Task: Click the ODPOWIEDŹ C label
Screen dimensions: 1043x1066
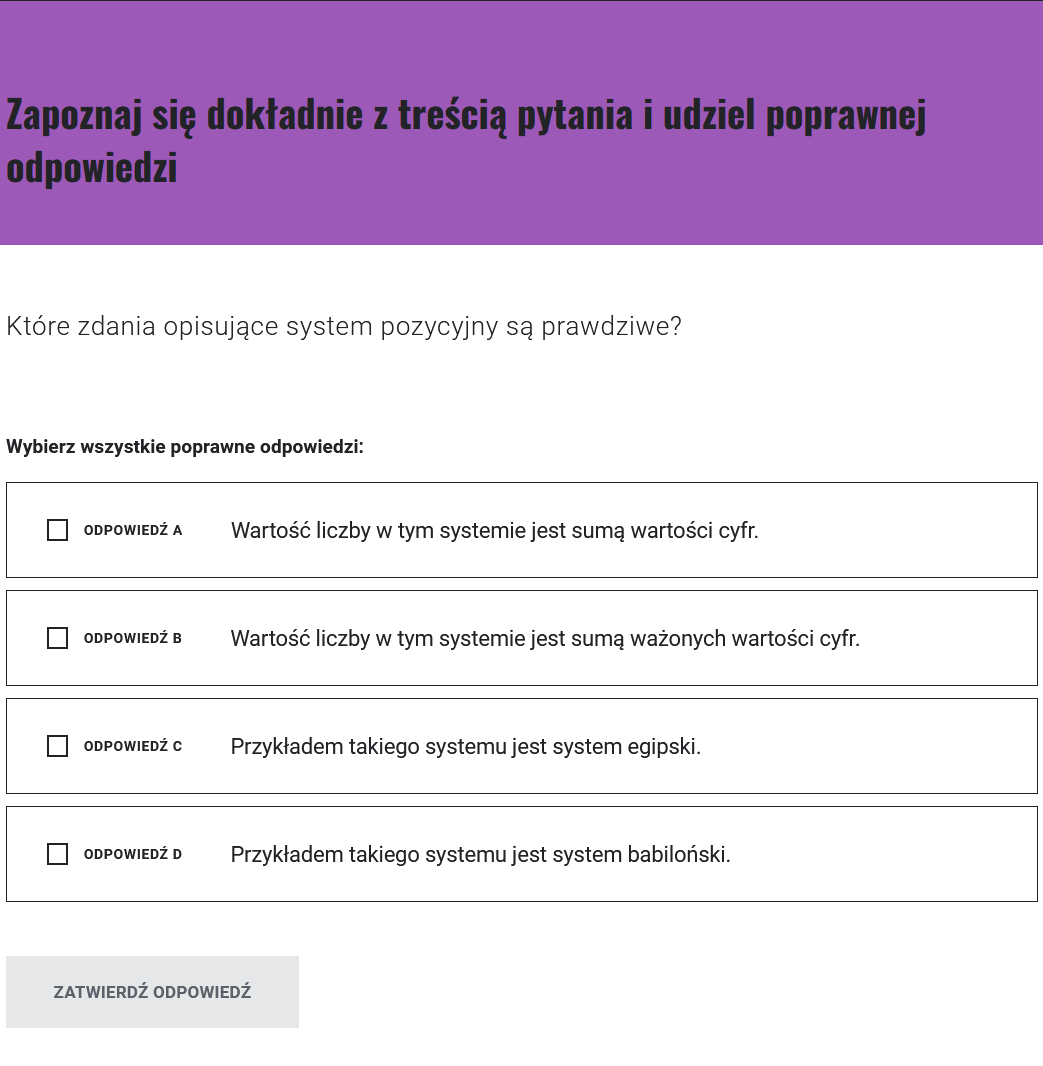Action: (x=133, y=746)
